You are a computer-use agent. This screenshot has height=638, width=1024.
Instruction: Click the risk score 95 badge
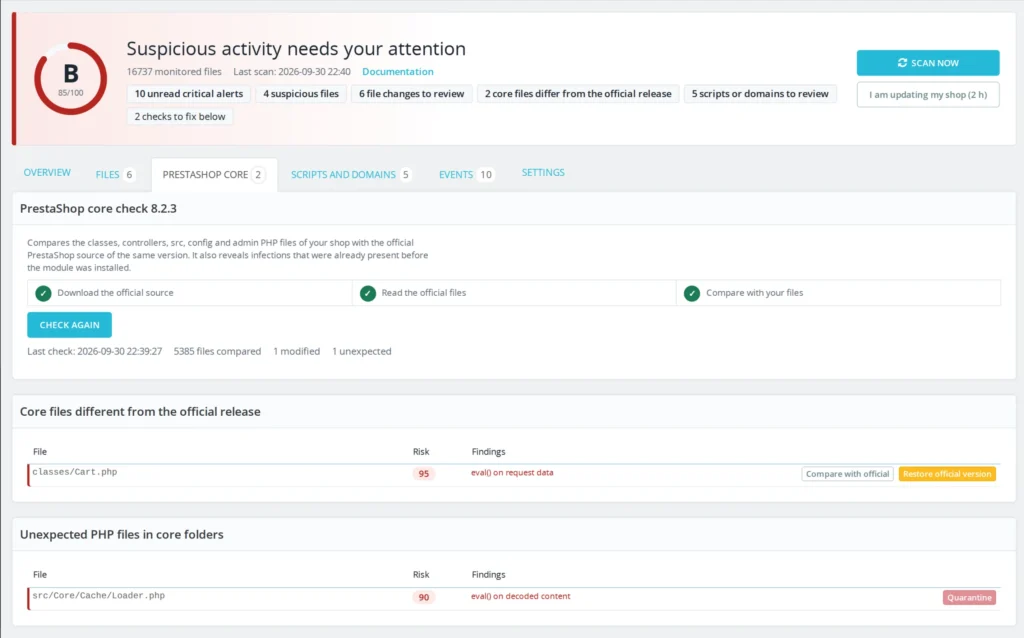click(424, 474)
